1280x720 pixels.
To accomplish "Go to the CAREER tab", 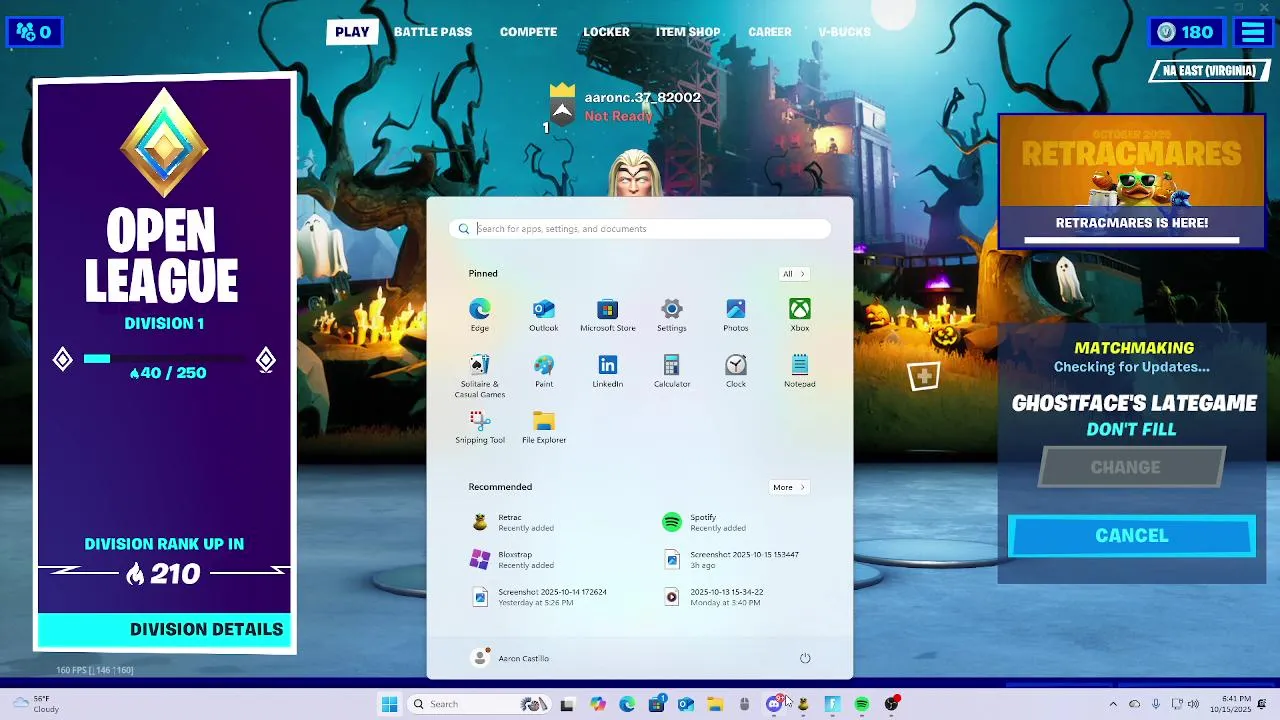I will pos(770,32).
